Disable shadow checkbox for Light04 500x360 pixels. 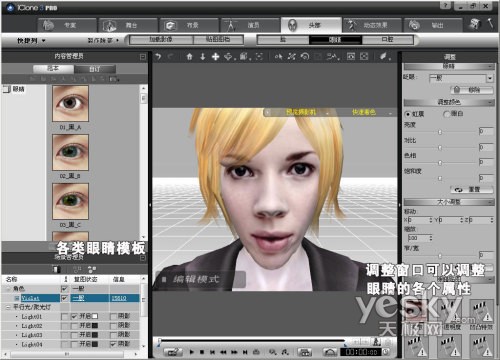pyautogui.click(x=113, y=344)
